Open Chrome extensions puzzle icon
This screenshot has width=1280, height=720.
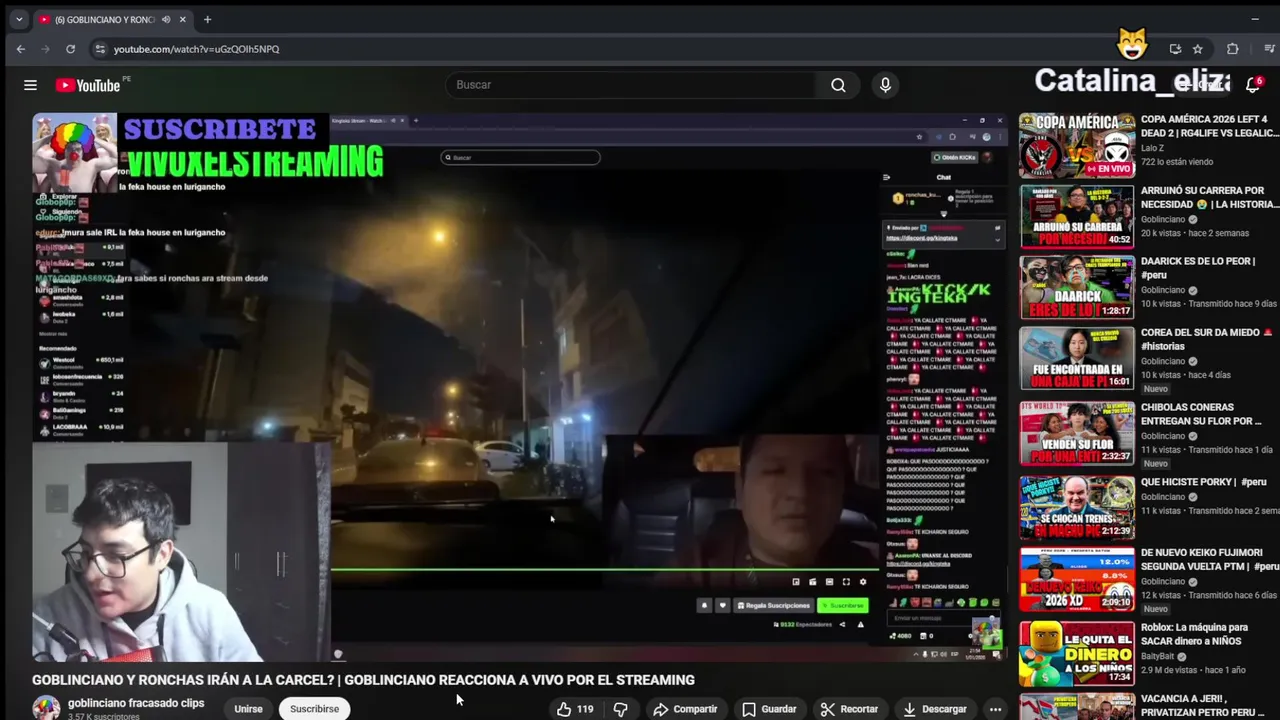[1232, 49]
